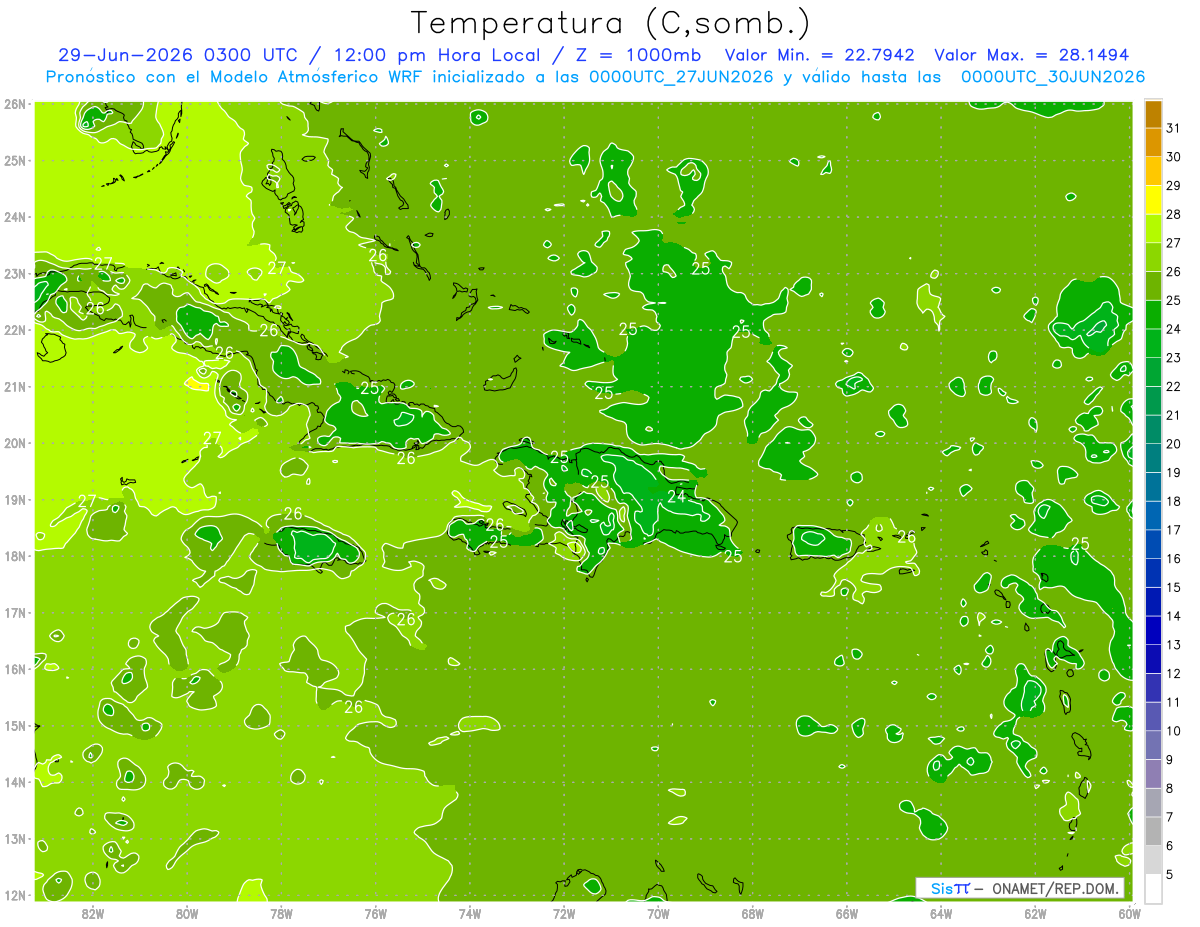Click the title "Temperatura (C,somb.)"
The width and height of the screenshot is (1200, 927).
(611, 23)
